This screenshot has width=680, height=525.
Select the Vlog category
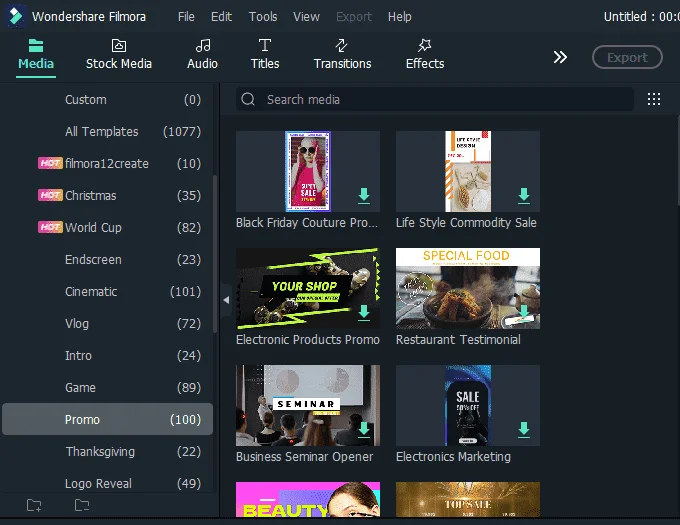[x=107, y=324]
